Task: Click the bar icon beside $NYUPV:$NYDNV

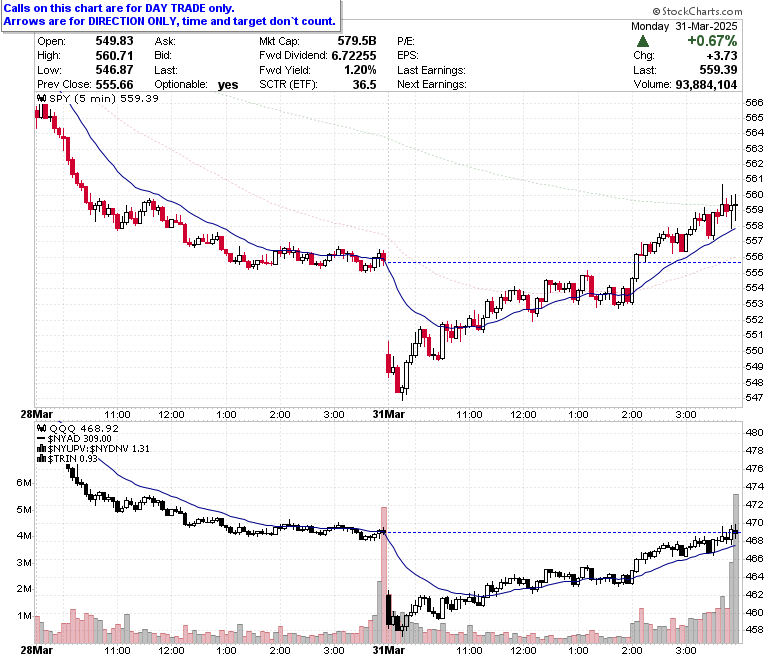Action: tap(42, 449)
